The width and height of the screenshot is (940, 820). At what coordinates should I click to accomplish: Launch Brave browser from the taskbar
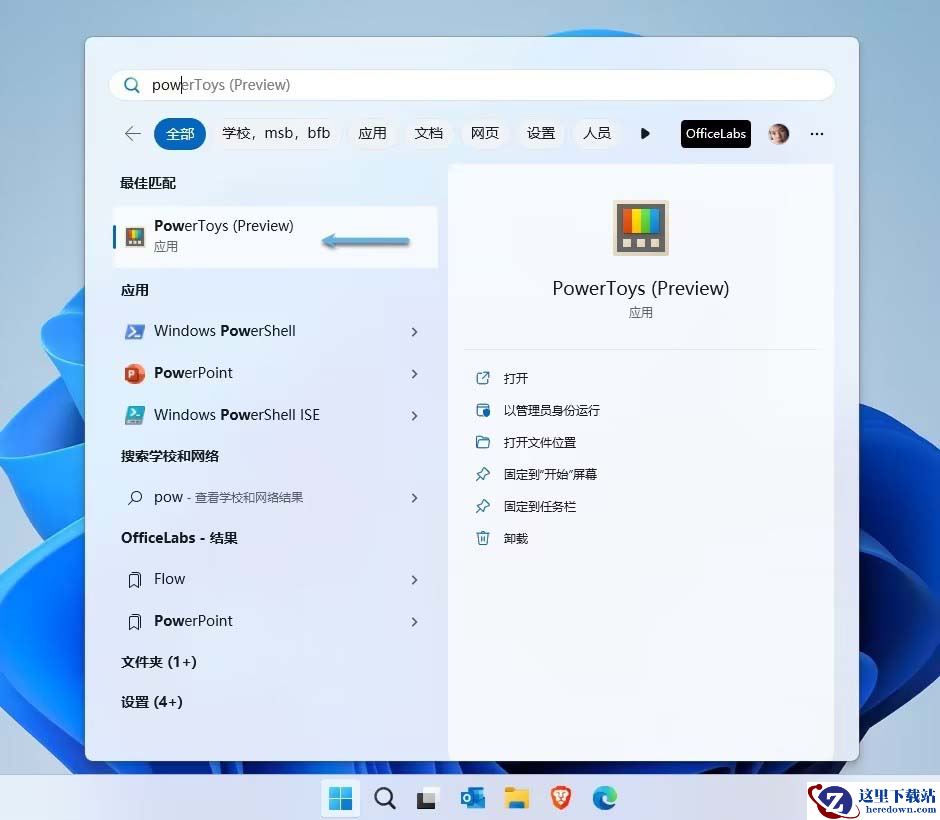[561, 798]
